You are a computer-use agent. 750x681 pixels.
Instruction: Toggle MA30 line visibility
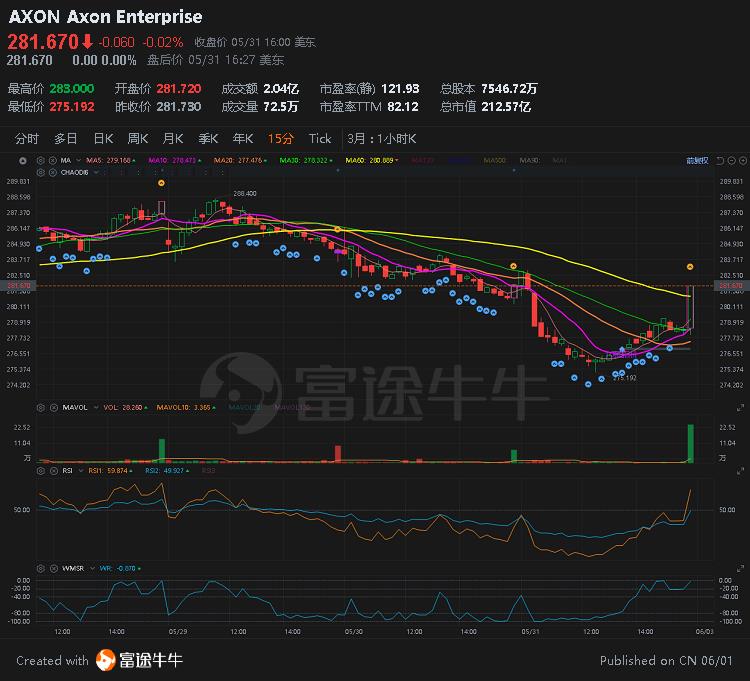coord(306,161)
